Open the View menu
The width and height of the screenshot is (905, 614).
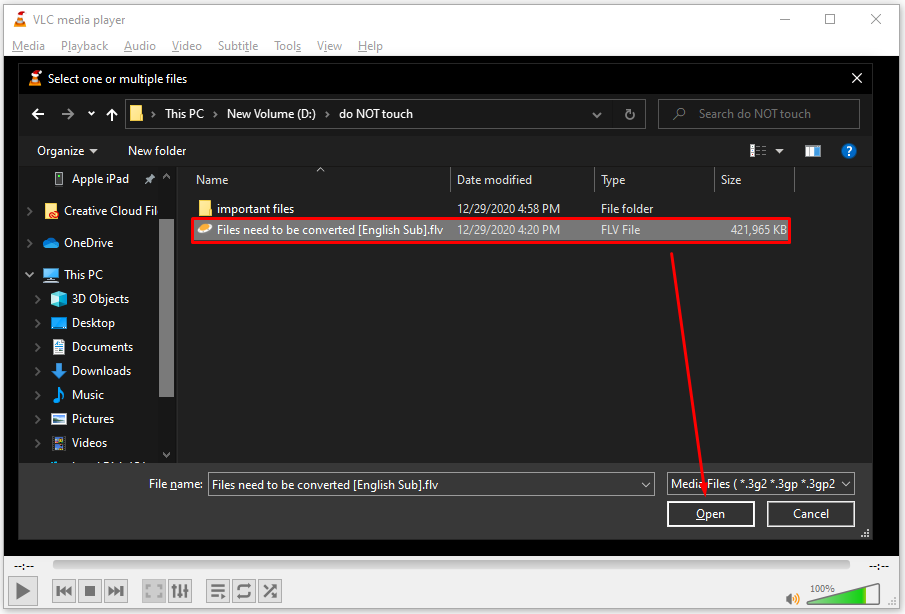pyautogui.click(x=329, y=46)
